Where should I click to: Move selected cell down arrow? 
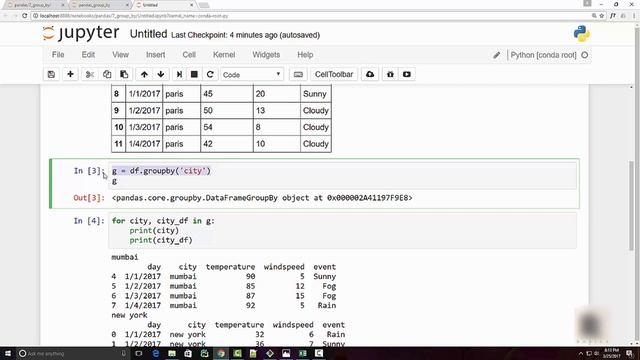161,74
